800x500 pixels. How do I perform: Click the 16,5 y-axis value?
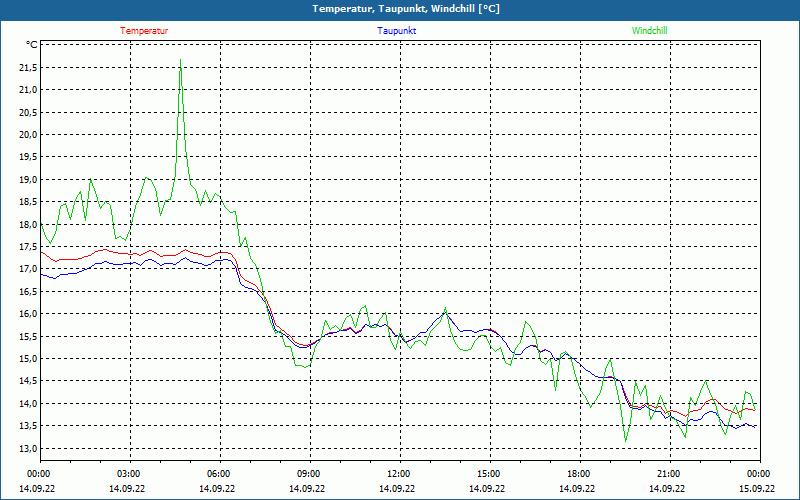click(28, 291)
